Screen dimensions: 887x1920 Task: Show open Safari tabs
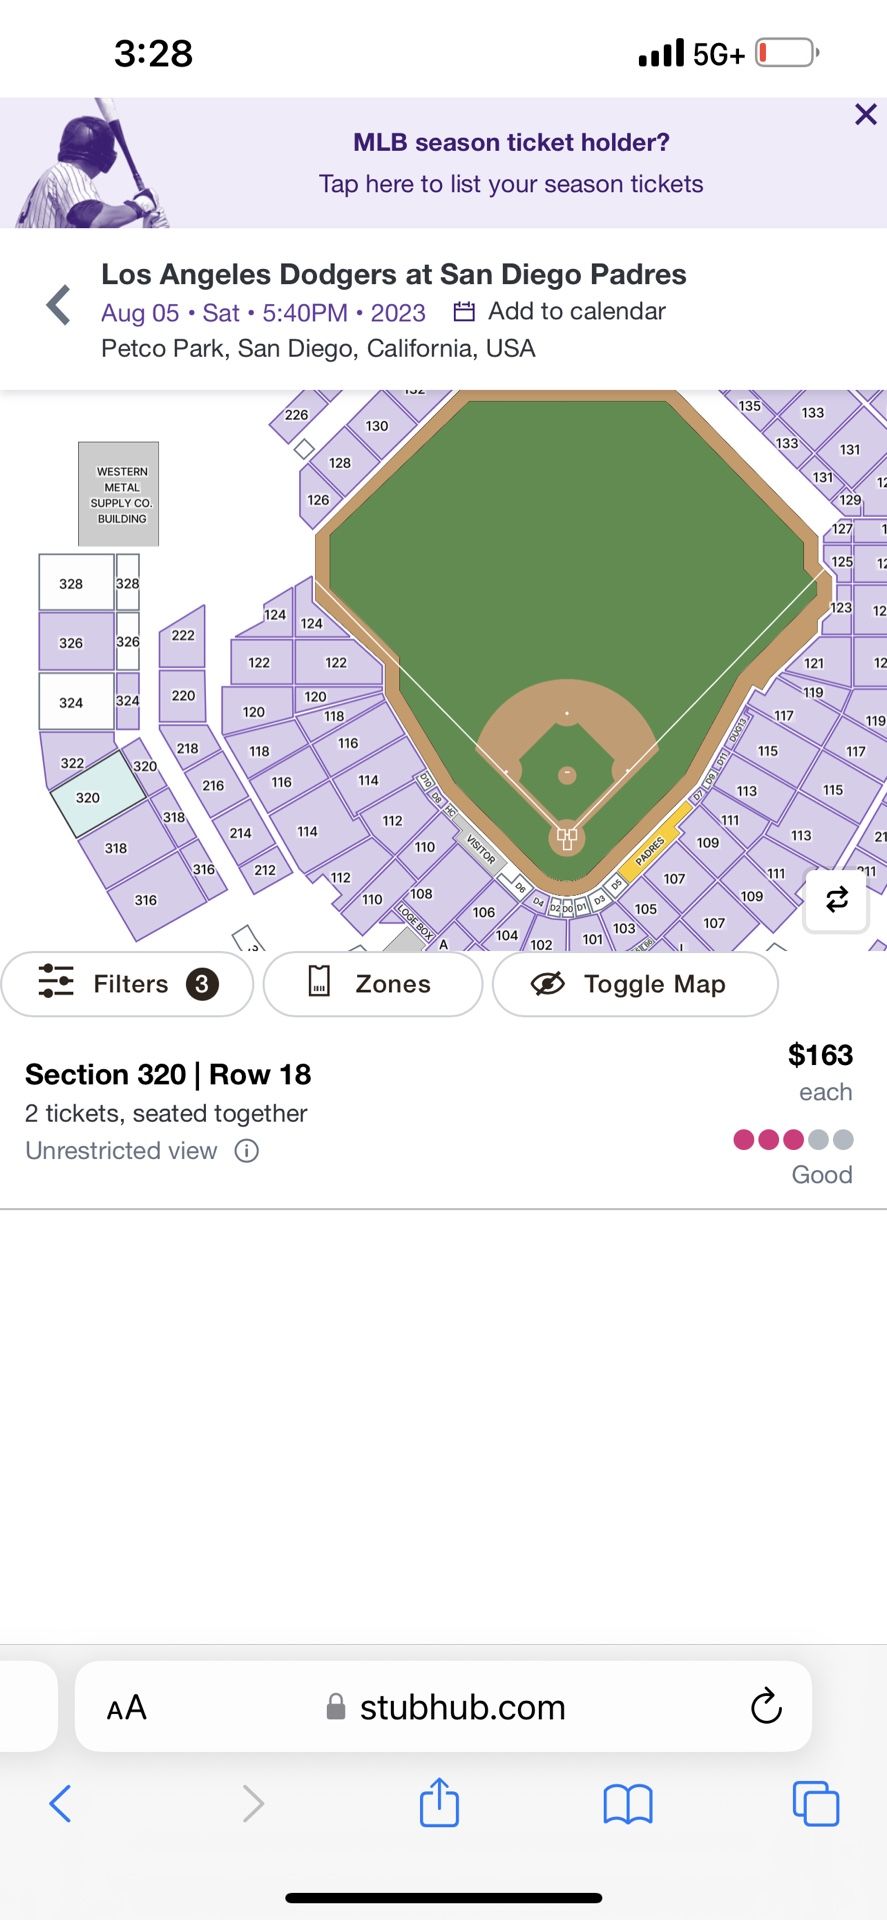tap(815, 1804)
